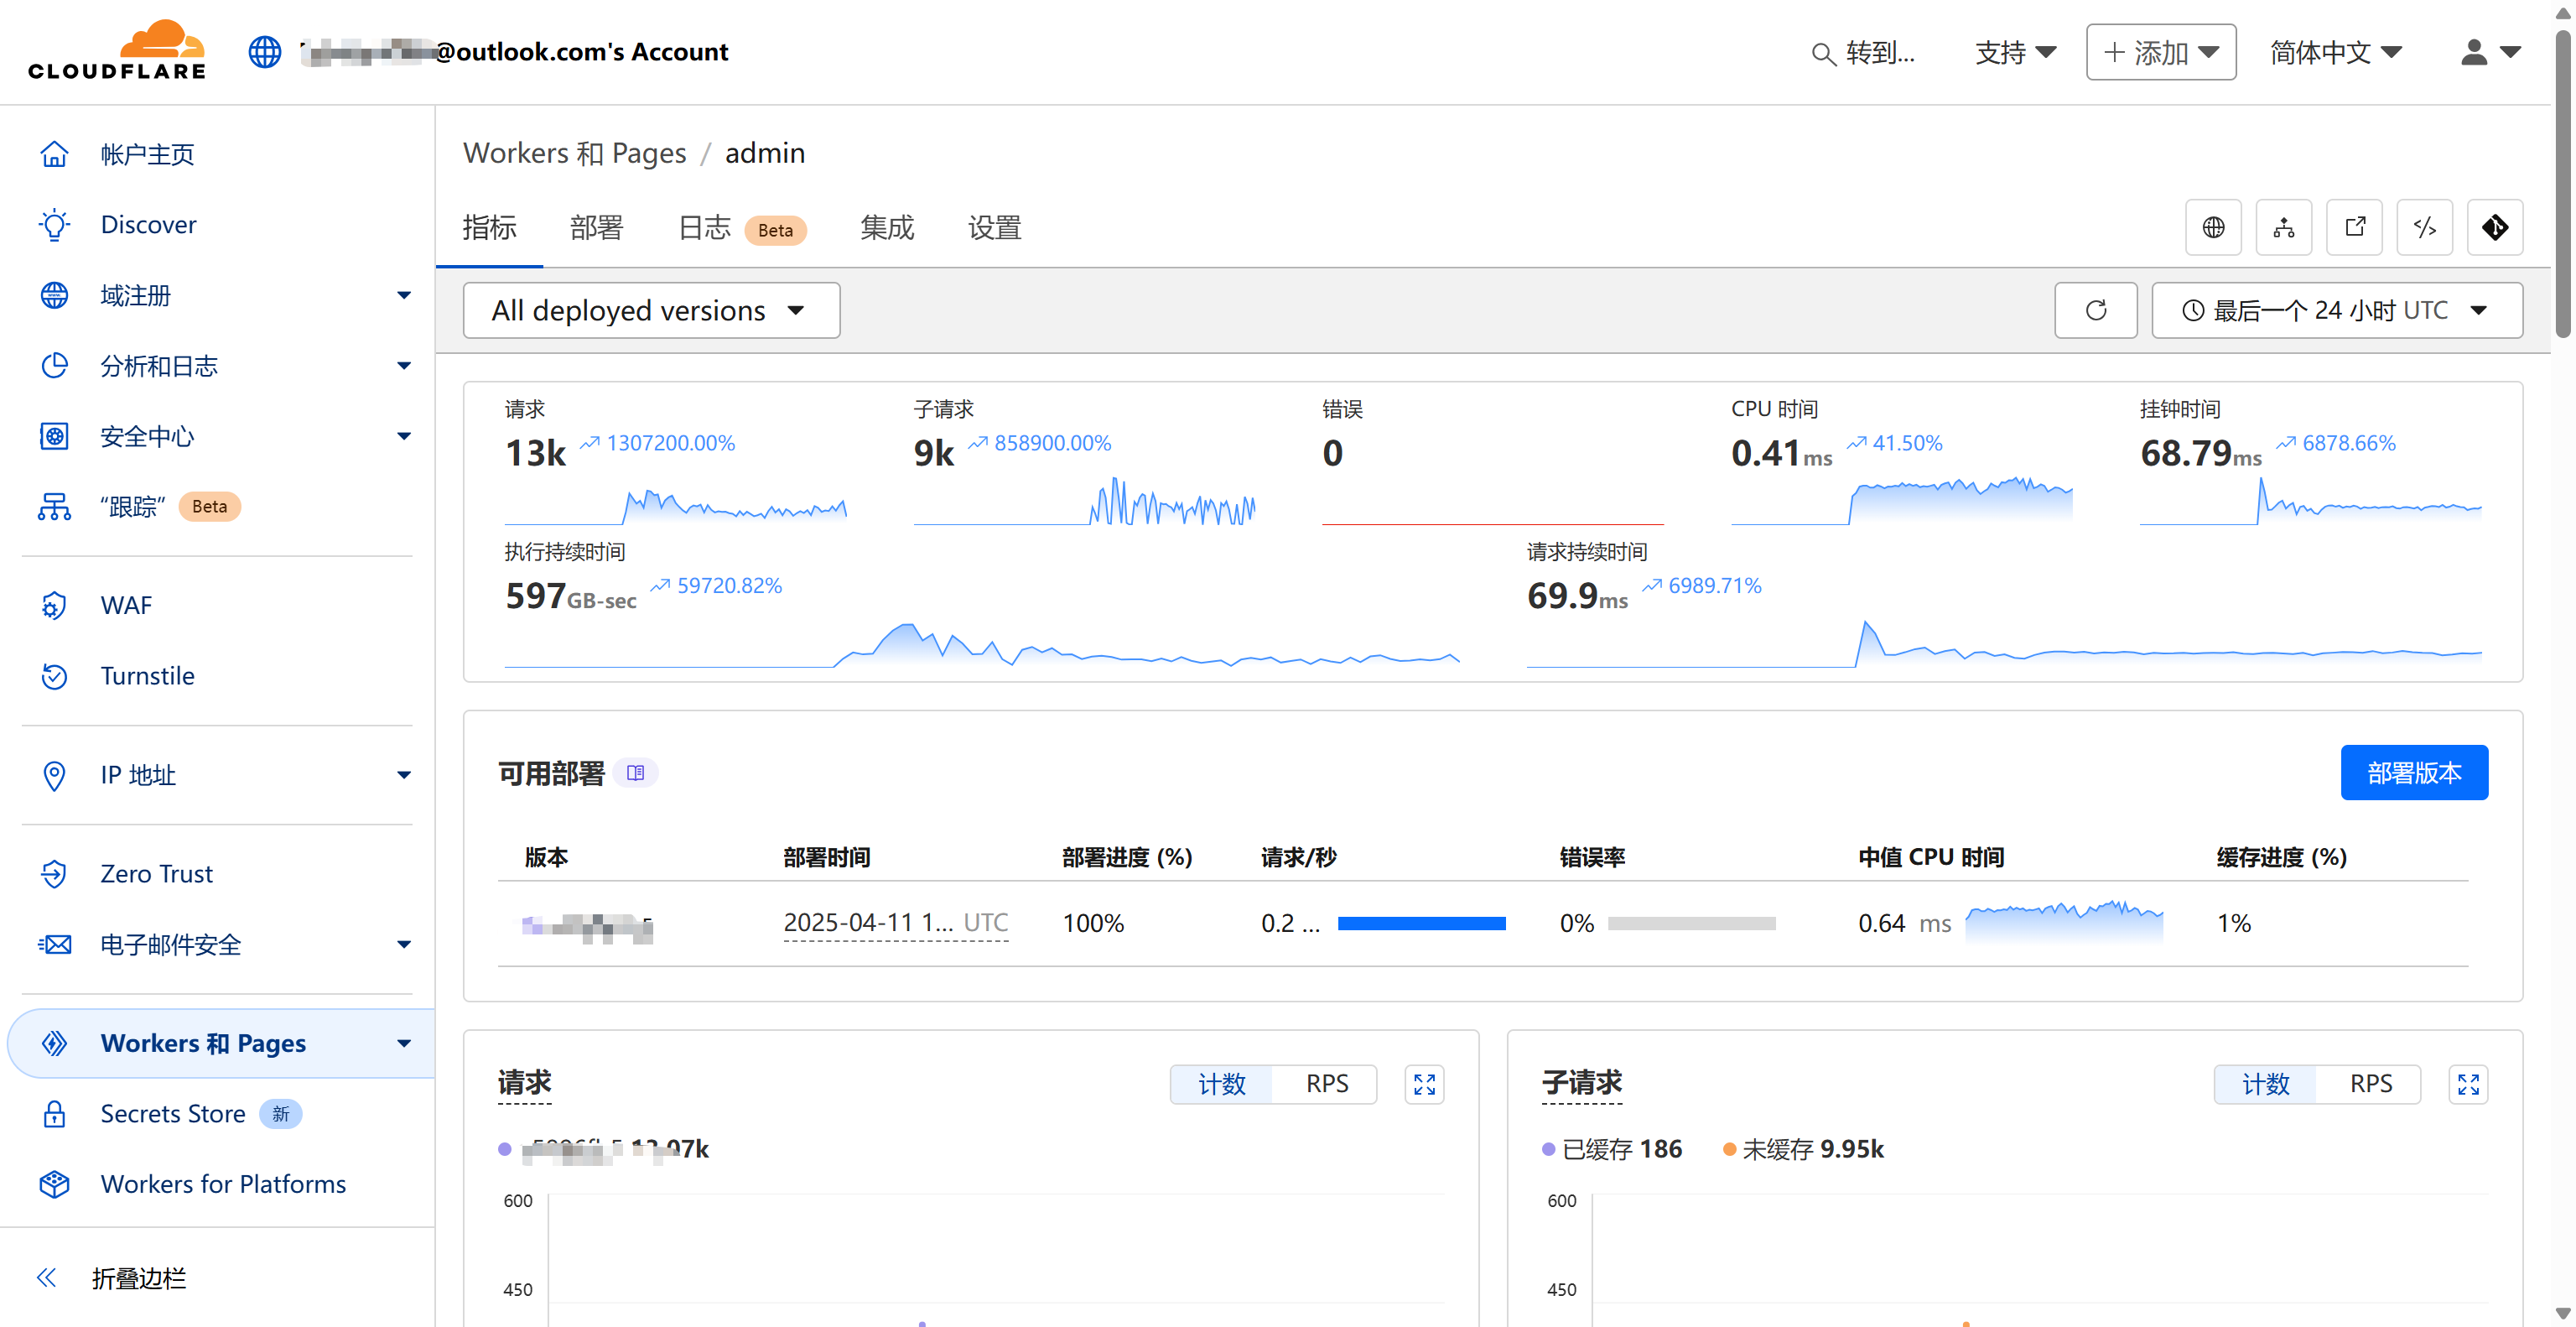Click the 部署版本 button
The image size is (2576, 1327).
click(2413, 773)
